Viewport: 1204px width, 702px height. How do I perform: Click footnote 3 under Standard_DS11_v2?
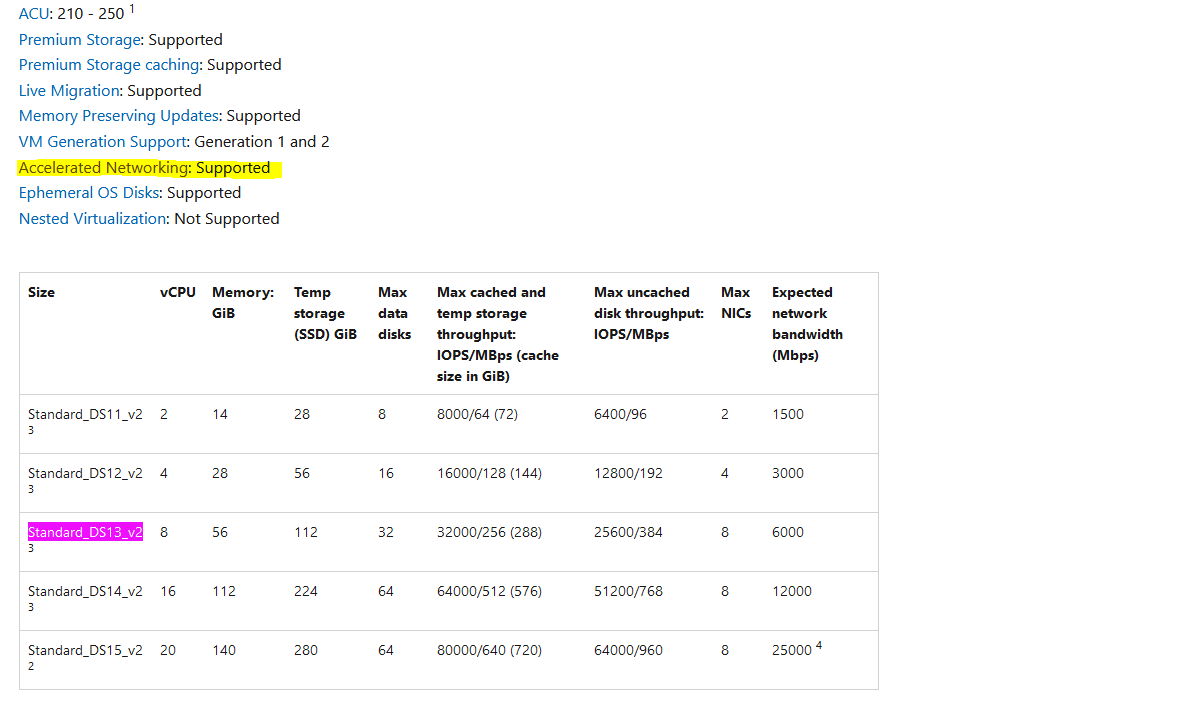pyautogui.click(x=31, y=430)
